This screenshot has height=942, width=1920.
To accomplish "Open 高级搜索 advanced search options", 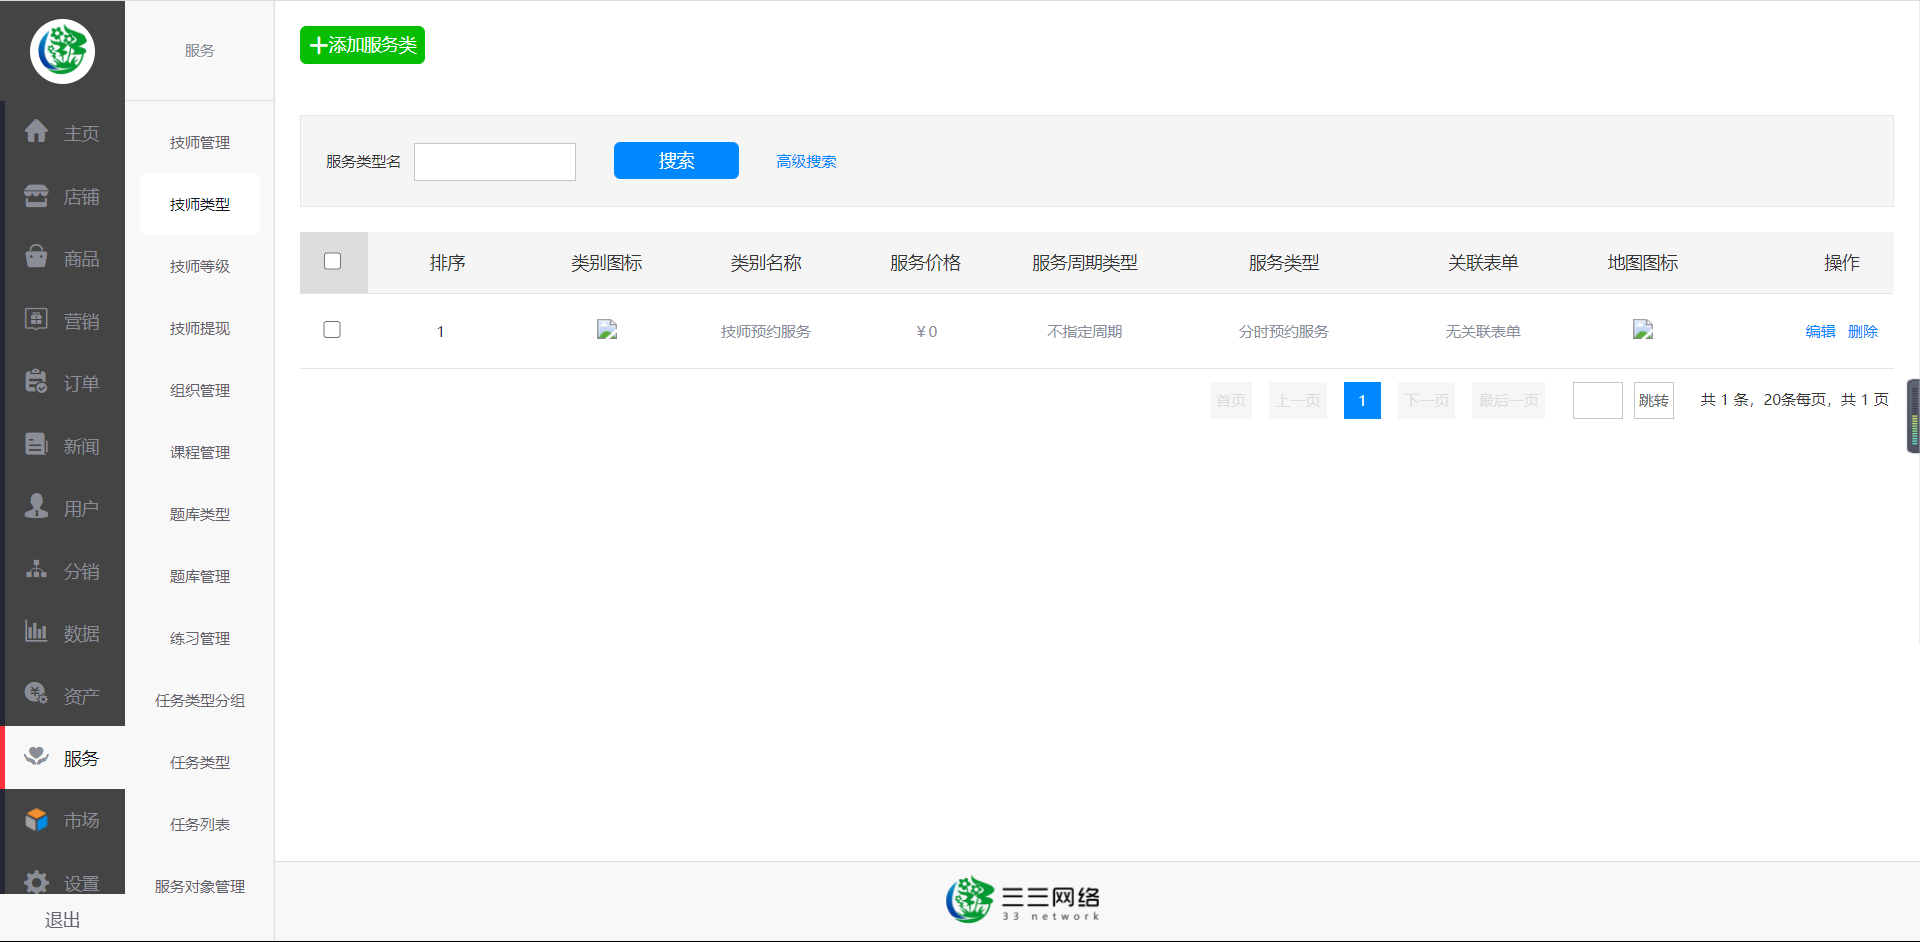I will coord(806,161).
